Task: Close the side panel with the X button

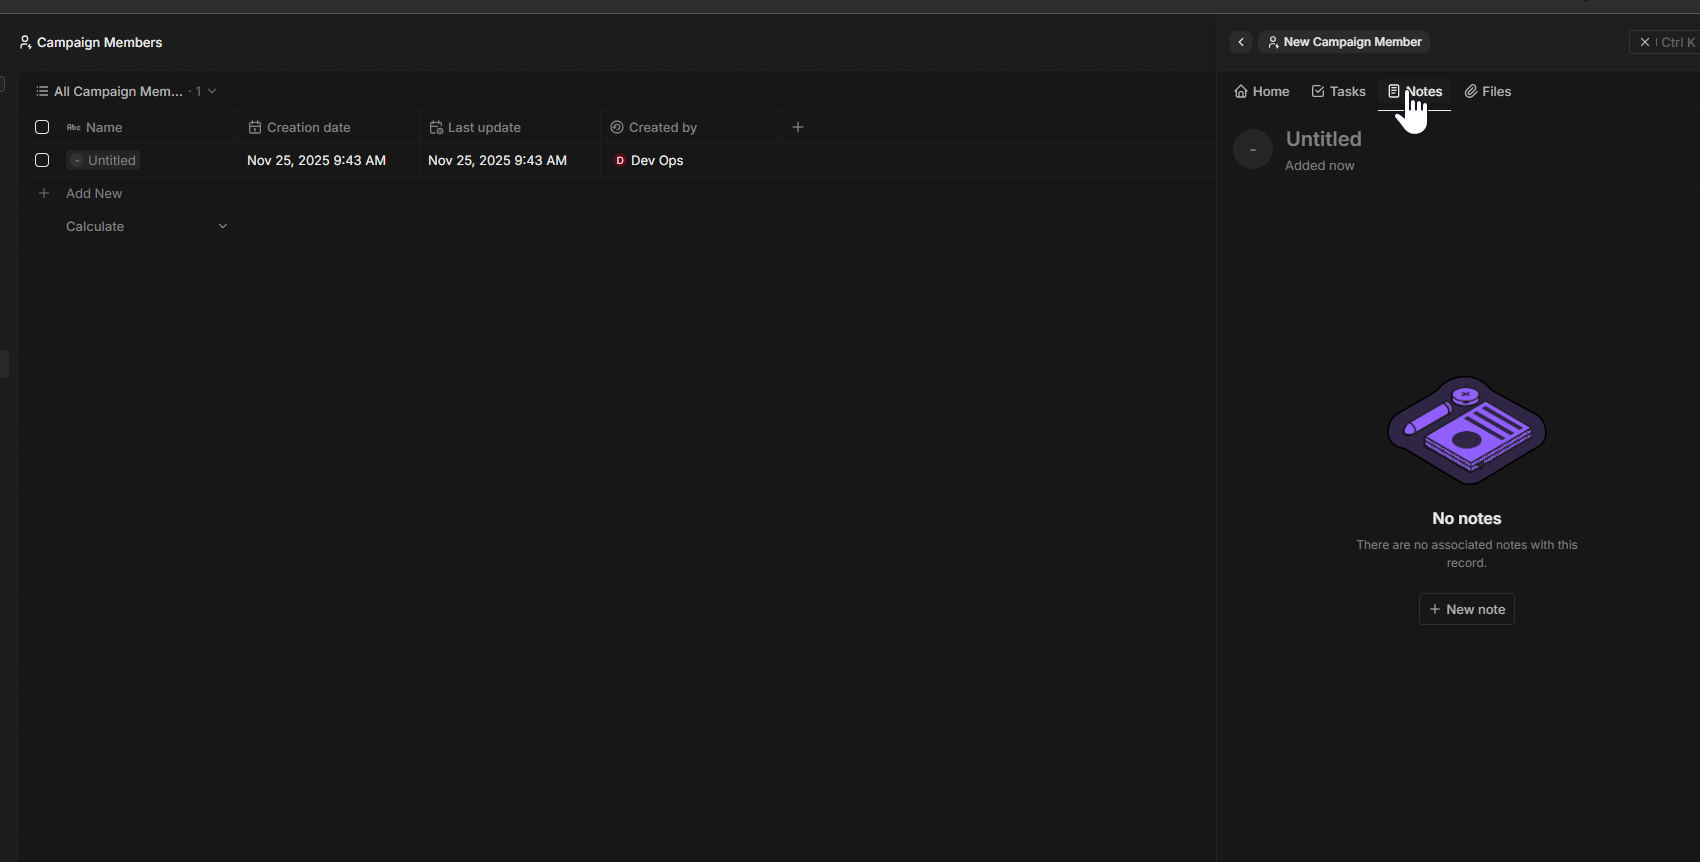Action: (1645, 42)
